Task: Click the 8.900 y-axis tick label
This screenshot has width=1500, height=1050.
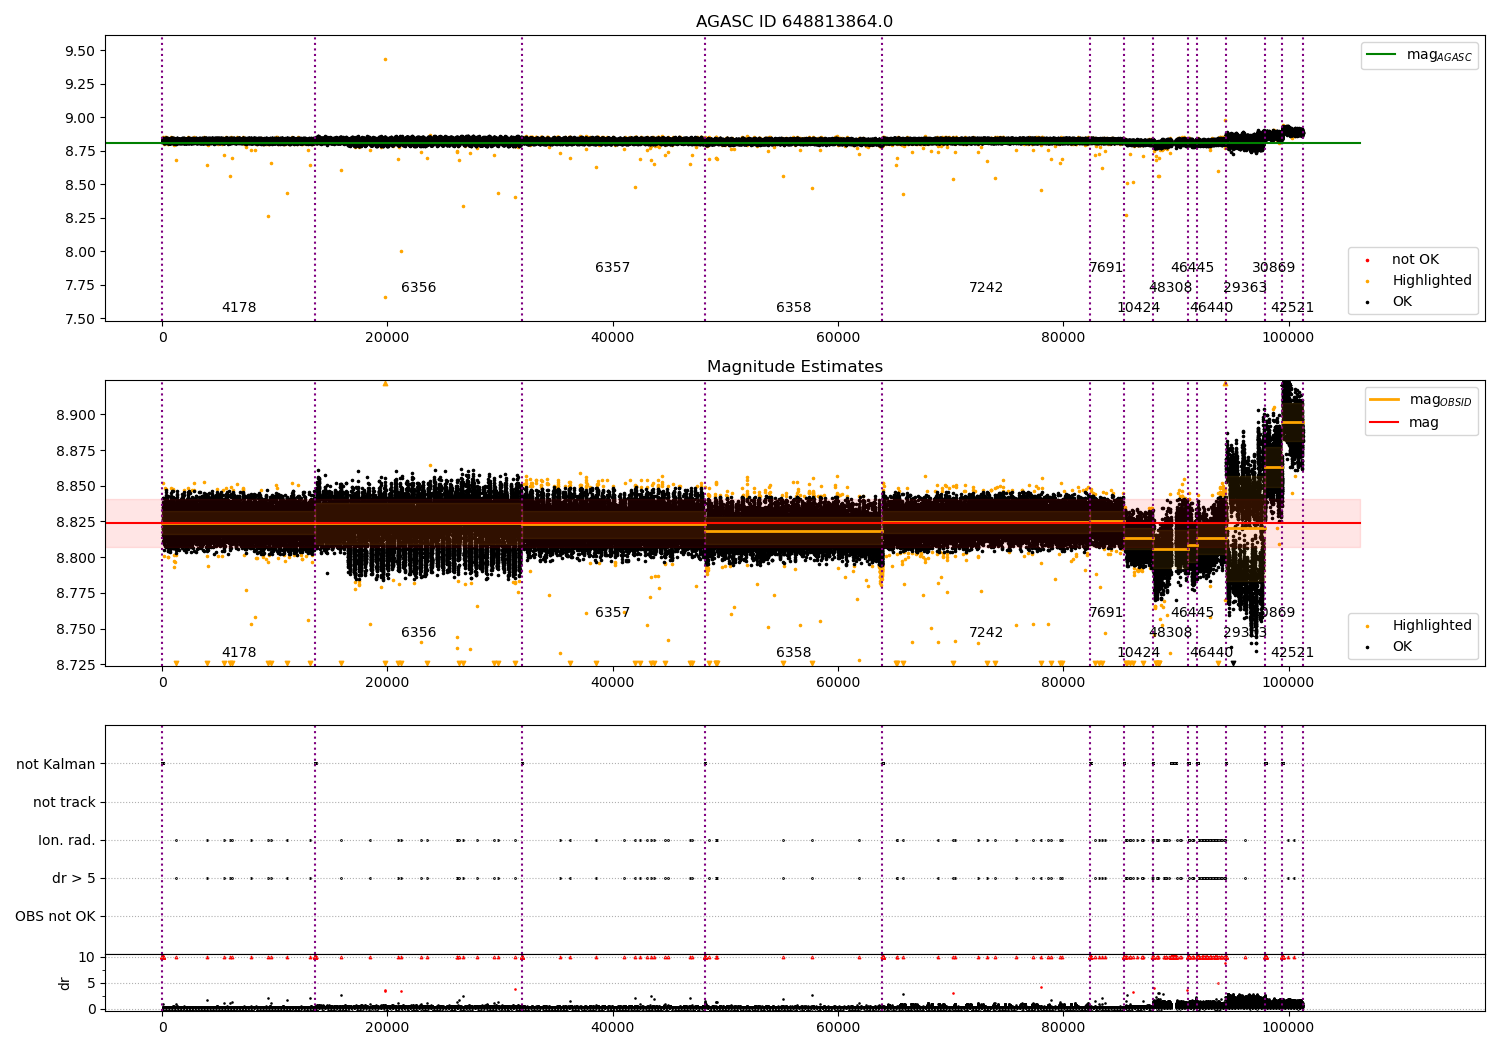Action: (x=74, y=415)
